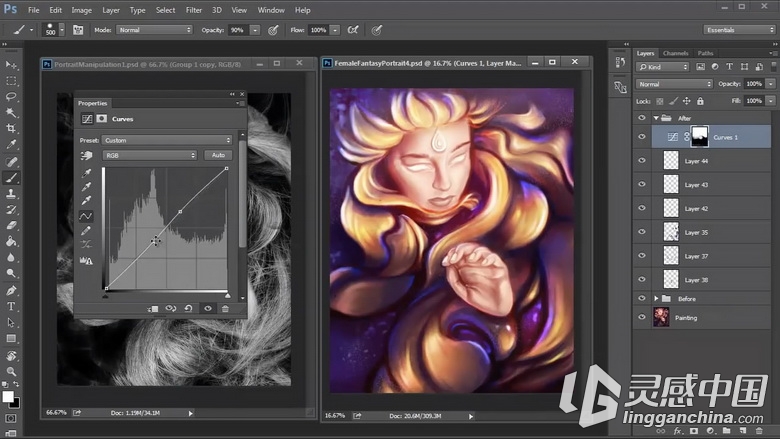Open the Brush panel toggle icon
The height and width of the screenshot is (439, 780).
[x=78, y=30]
